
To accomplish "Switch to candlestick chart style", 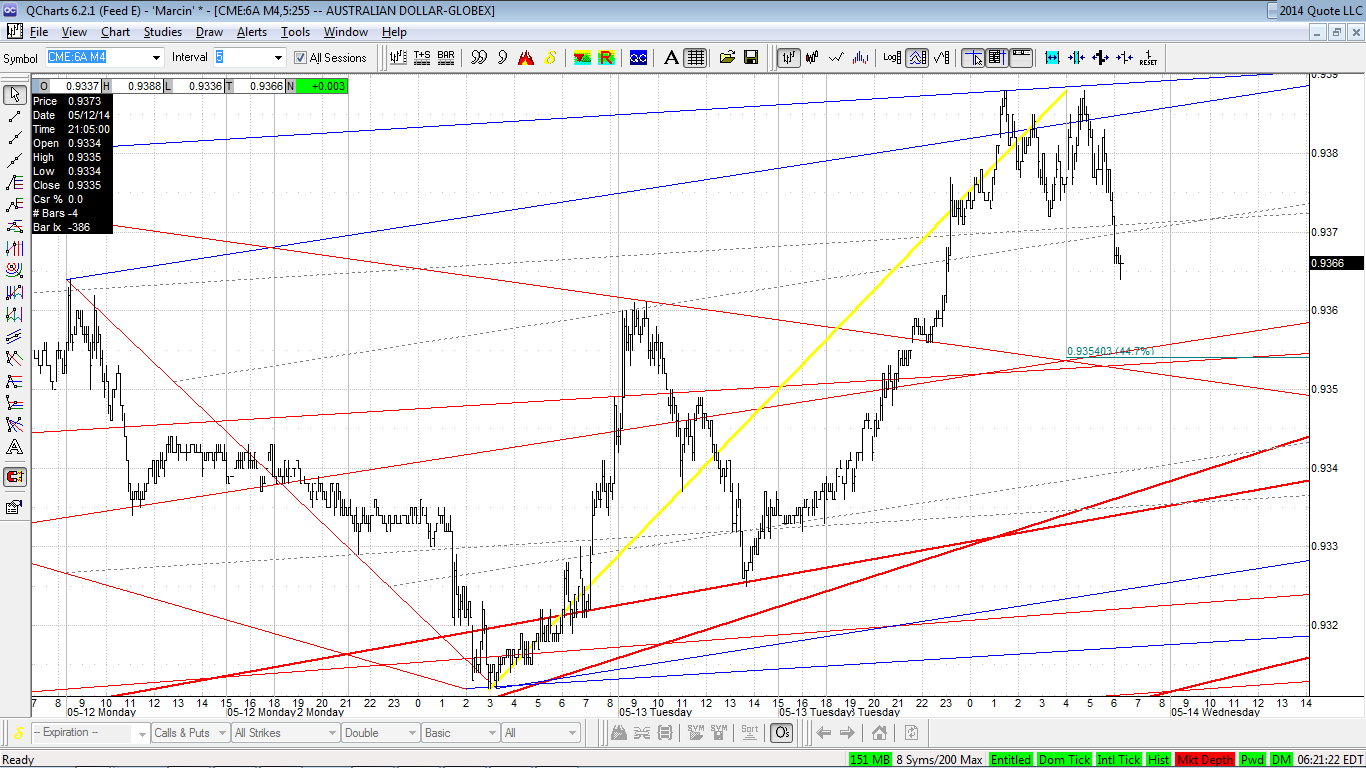I will [x=813, y=58].
